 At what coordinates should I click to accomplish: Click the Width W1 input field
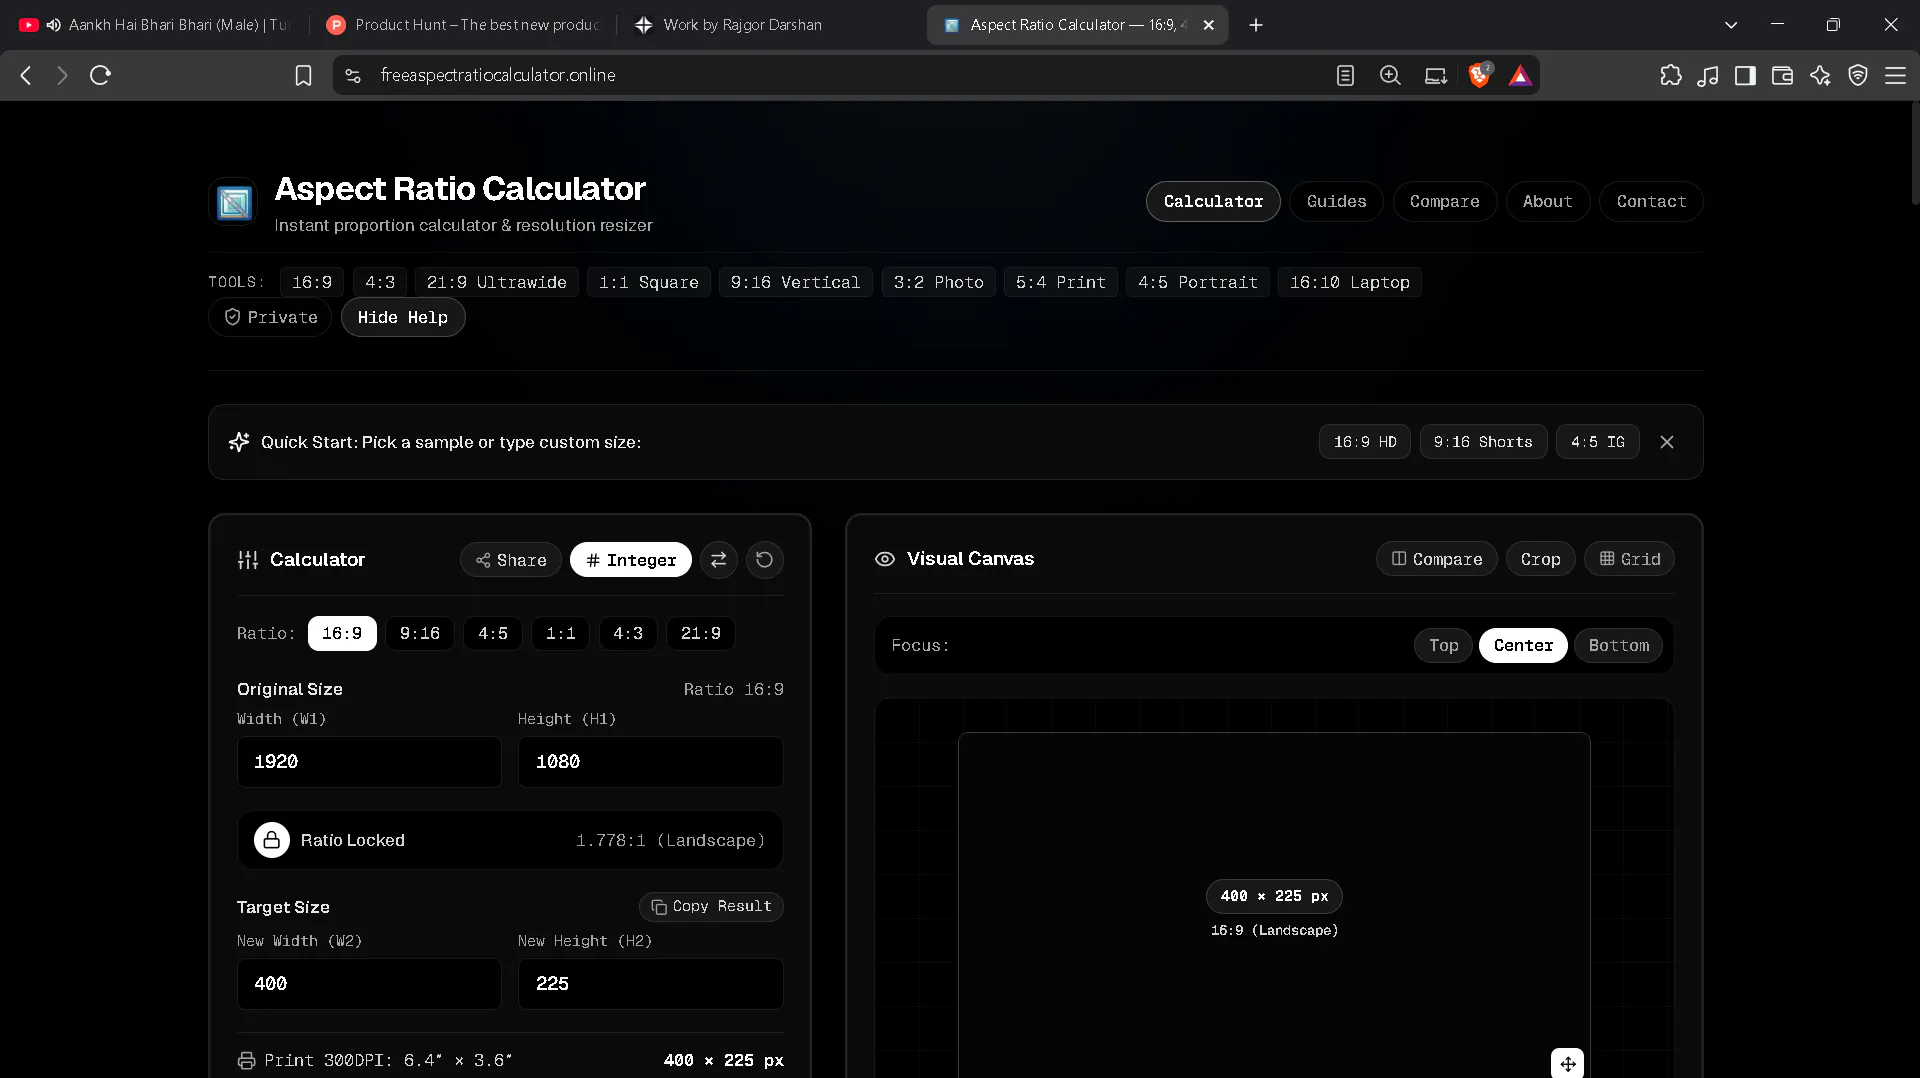coord(369,762)
